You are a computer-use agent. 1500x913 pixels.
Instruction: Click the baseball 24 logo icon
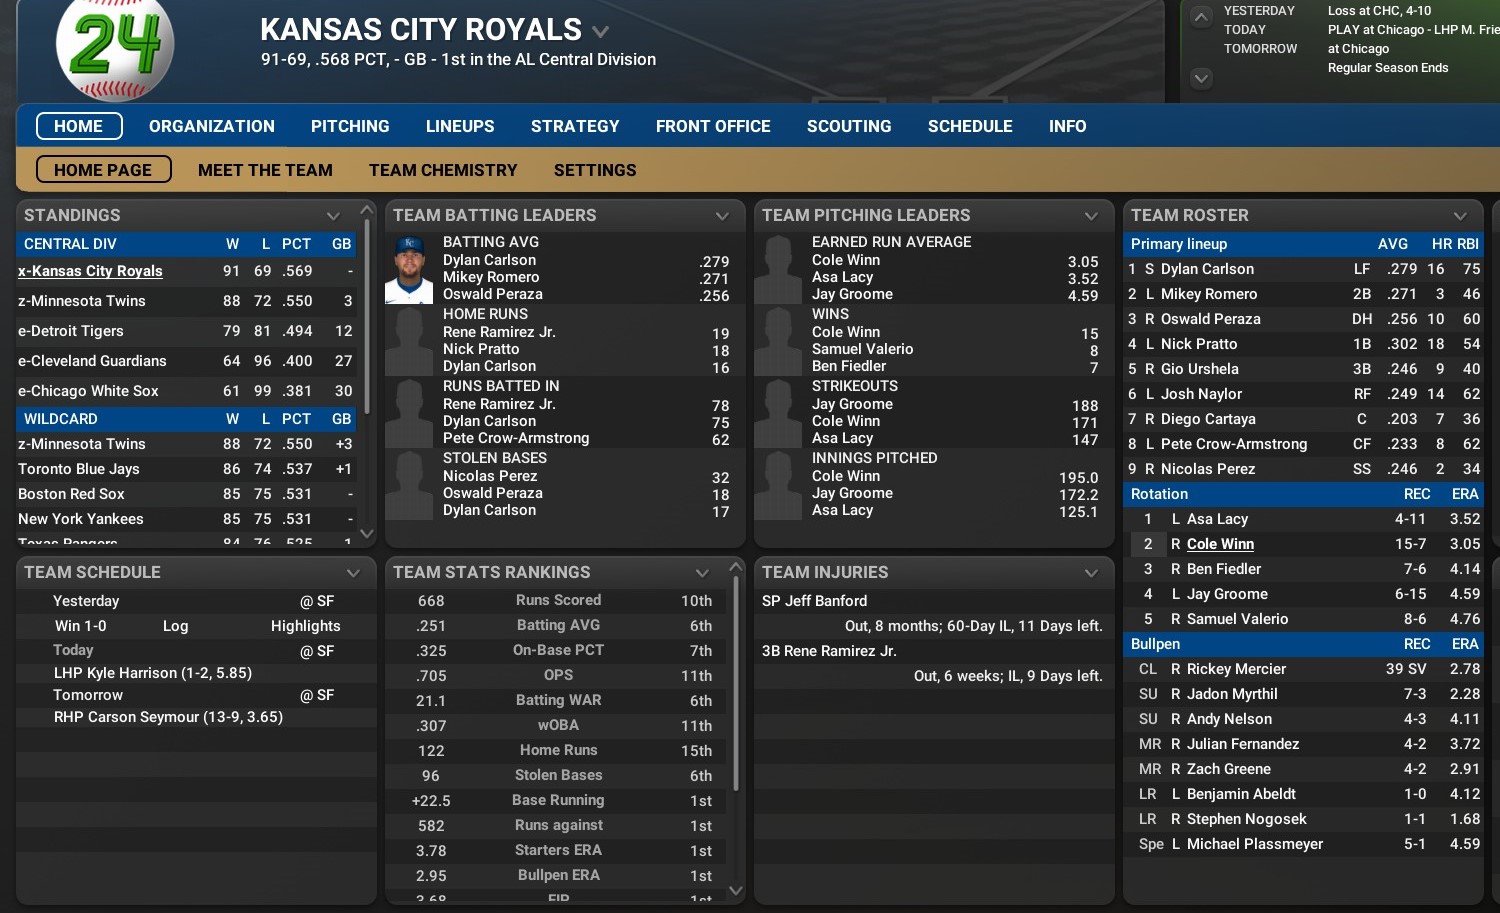pyautogui.click(x=115, y=47)
